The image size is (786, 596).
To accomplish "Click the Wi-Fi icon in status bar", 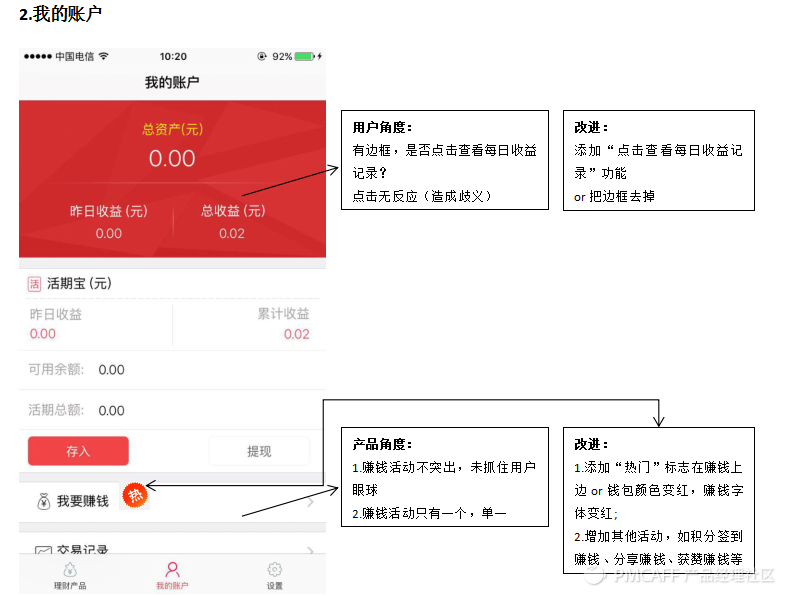I will pyautogui.click(x=104, y=56).
